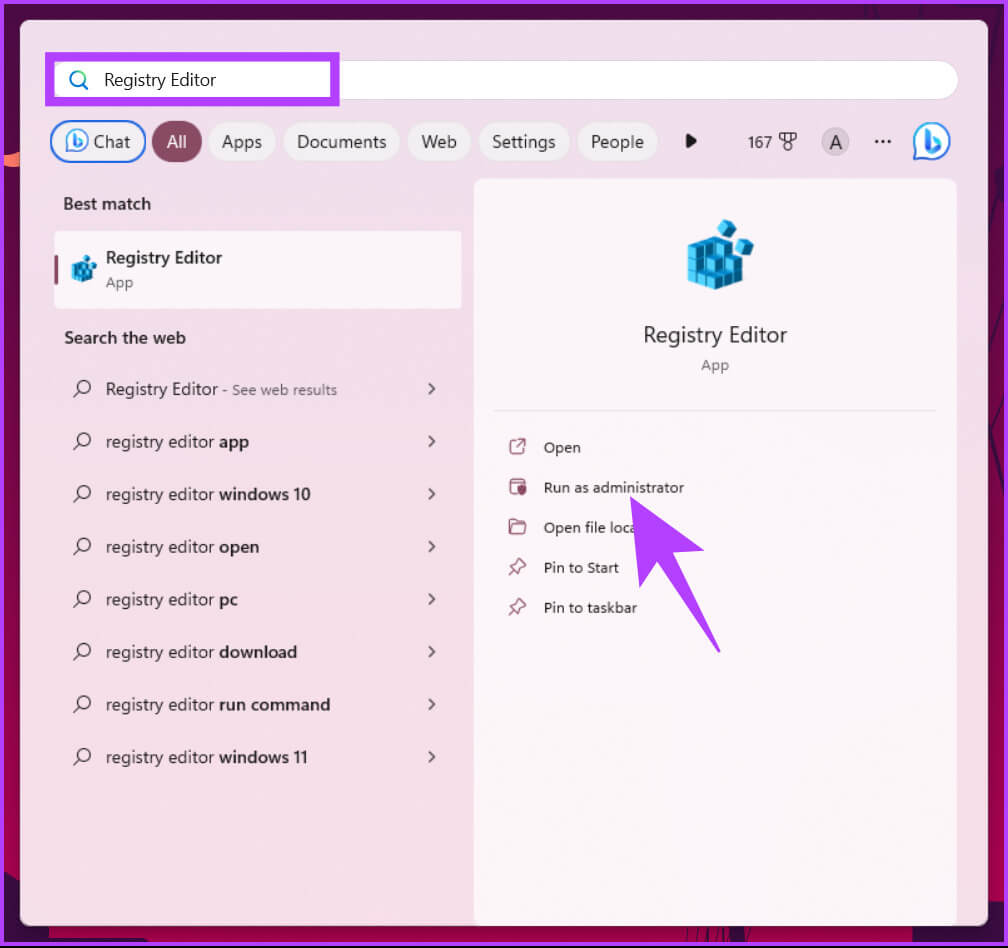The image size is (1008, 948).
Task: Click the search magnifier icon in search box
Action: tap(78, 80)
